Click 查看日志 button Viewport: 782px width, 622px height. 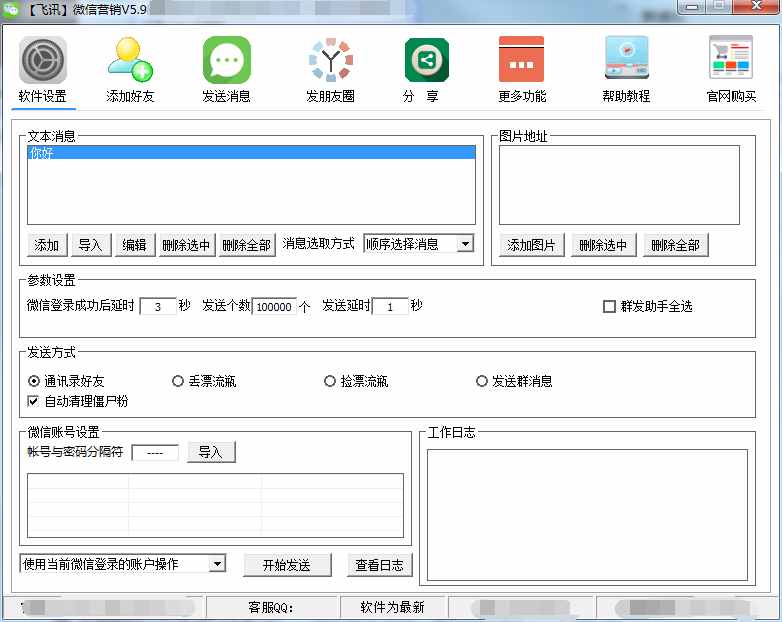pos(380,565)
